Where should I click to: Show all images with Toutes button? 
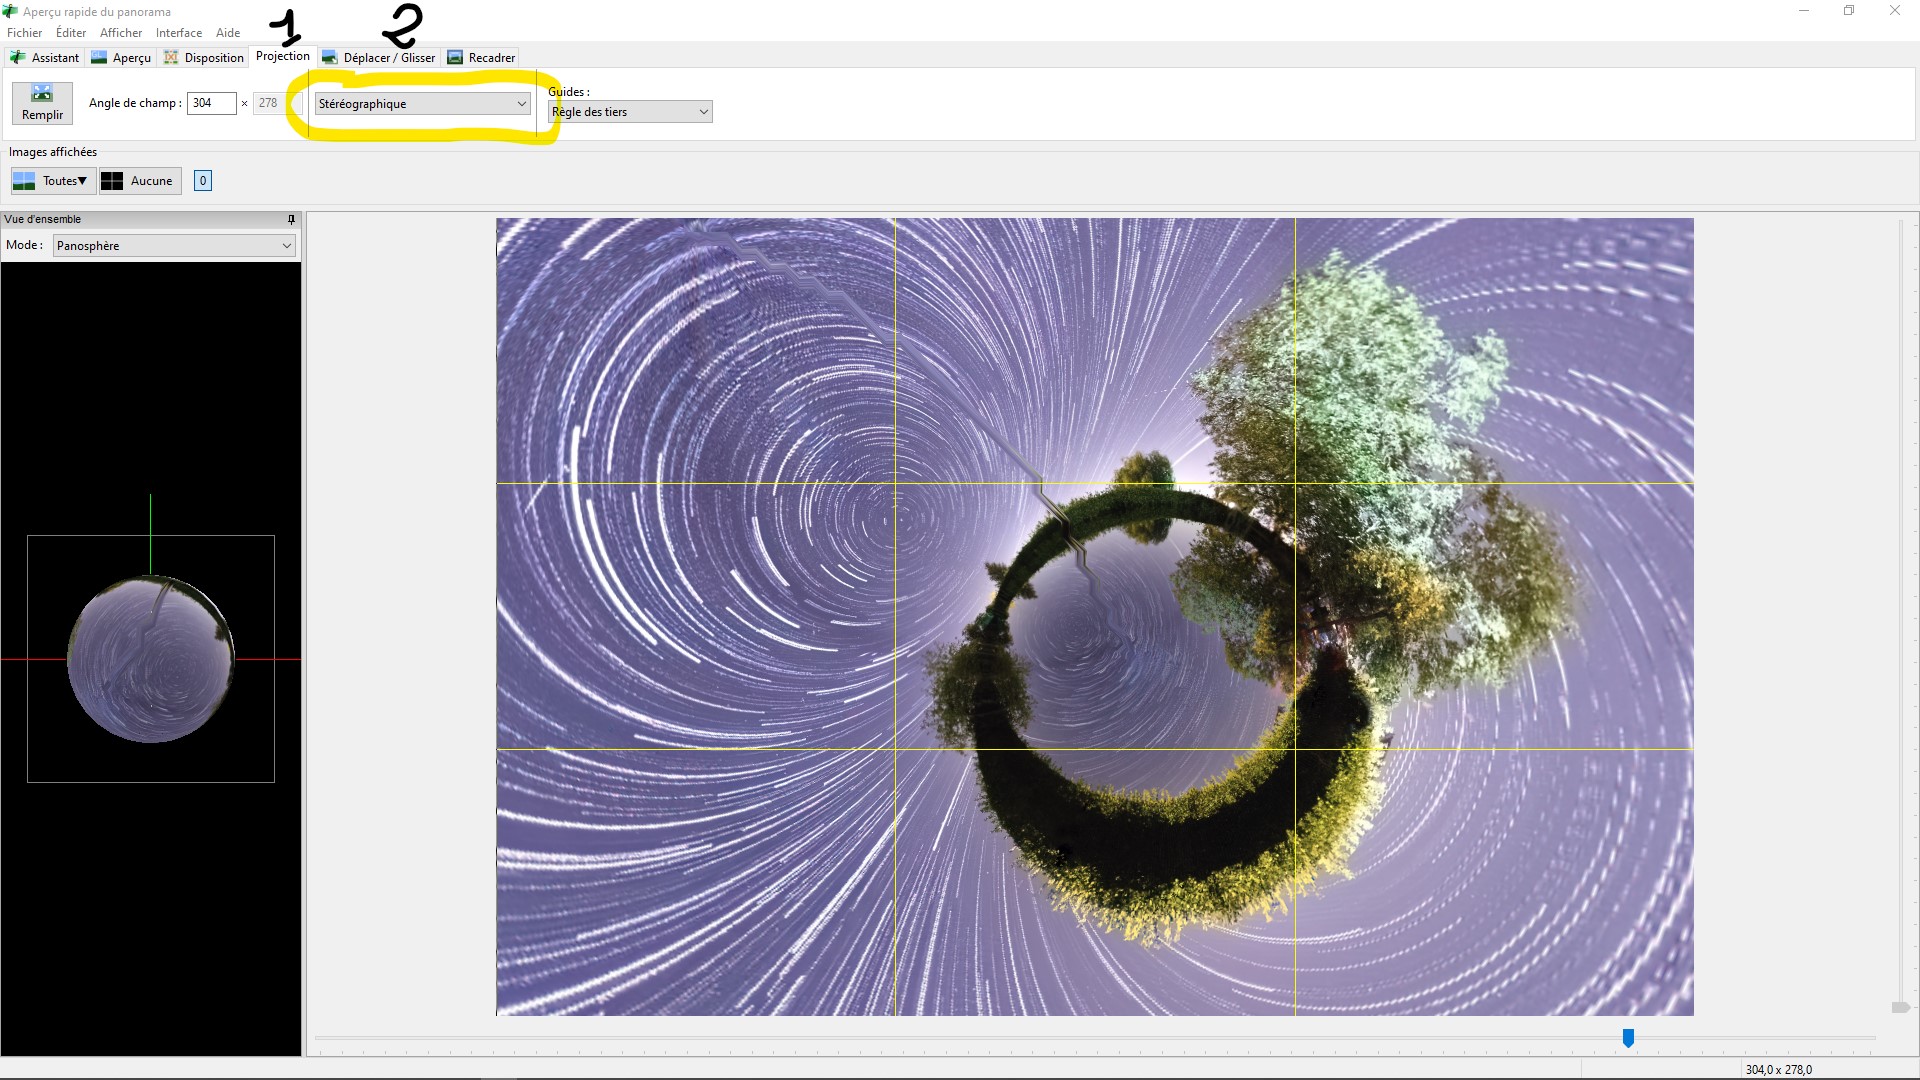click(x=52, y=181)
